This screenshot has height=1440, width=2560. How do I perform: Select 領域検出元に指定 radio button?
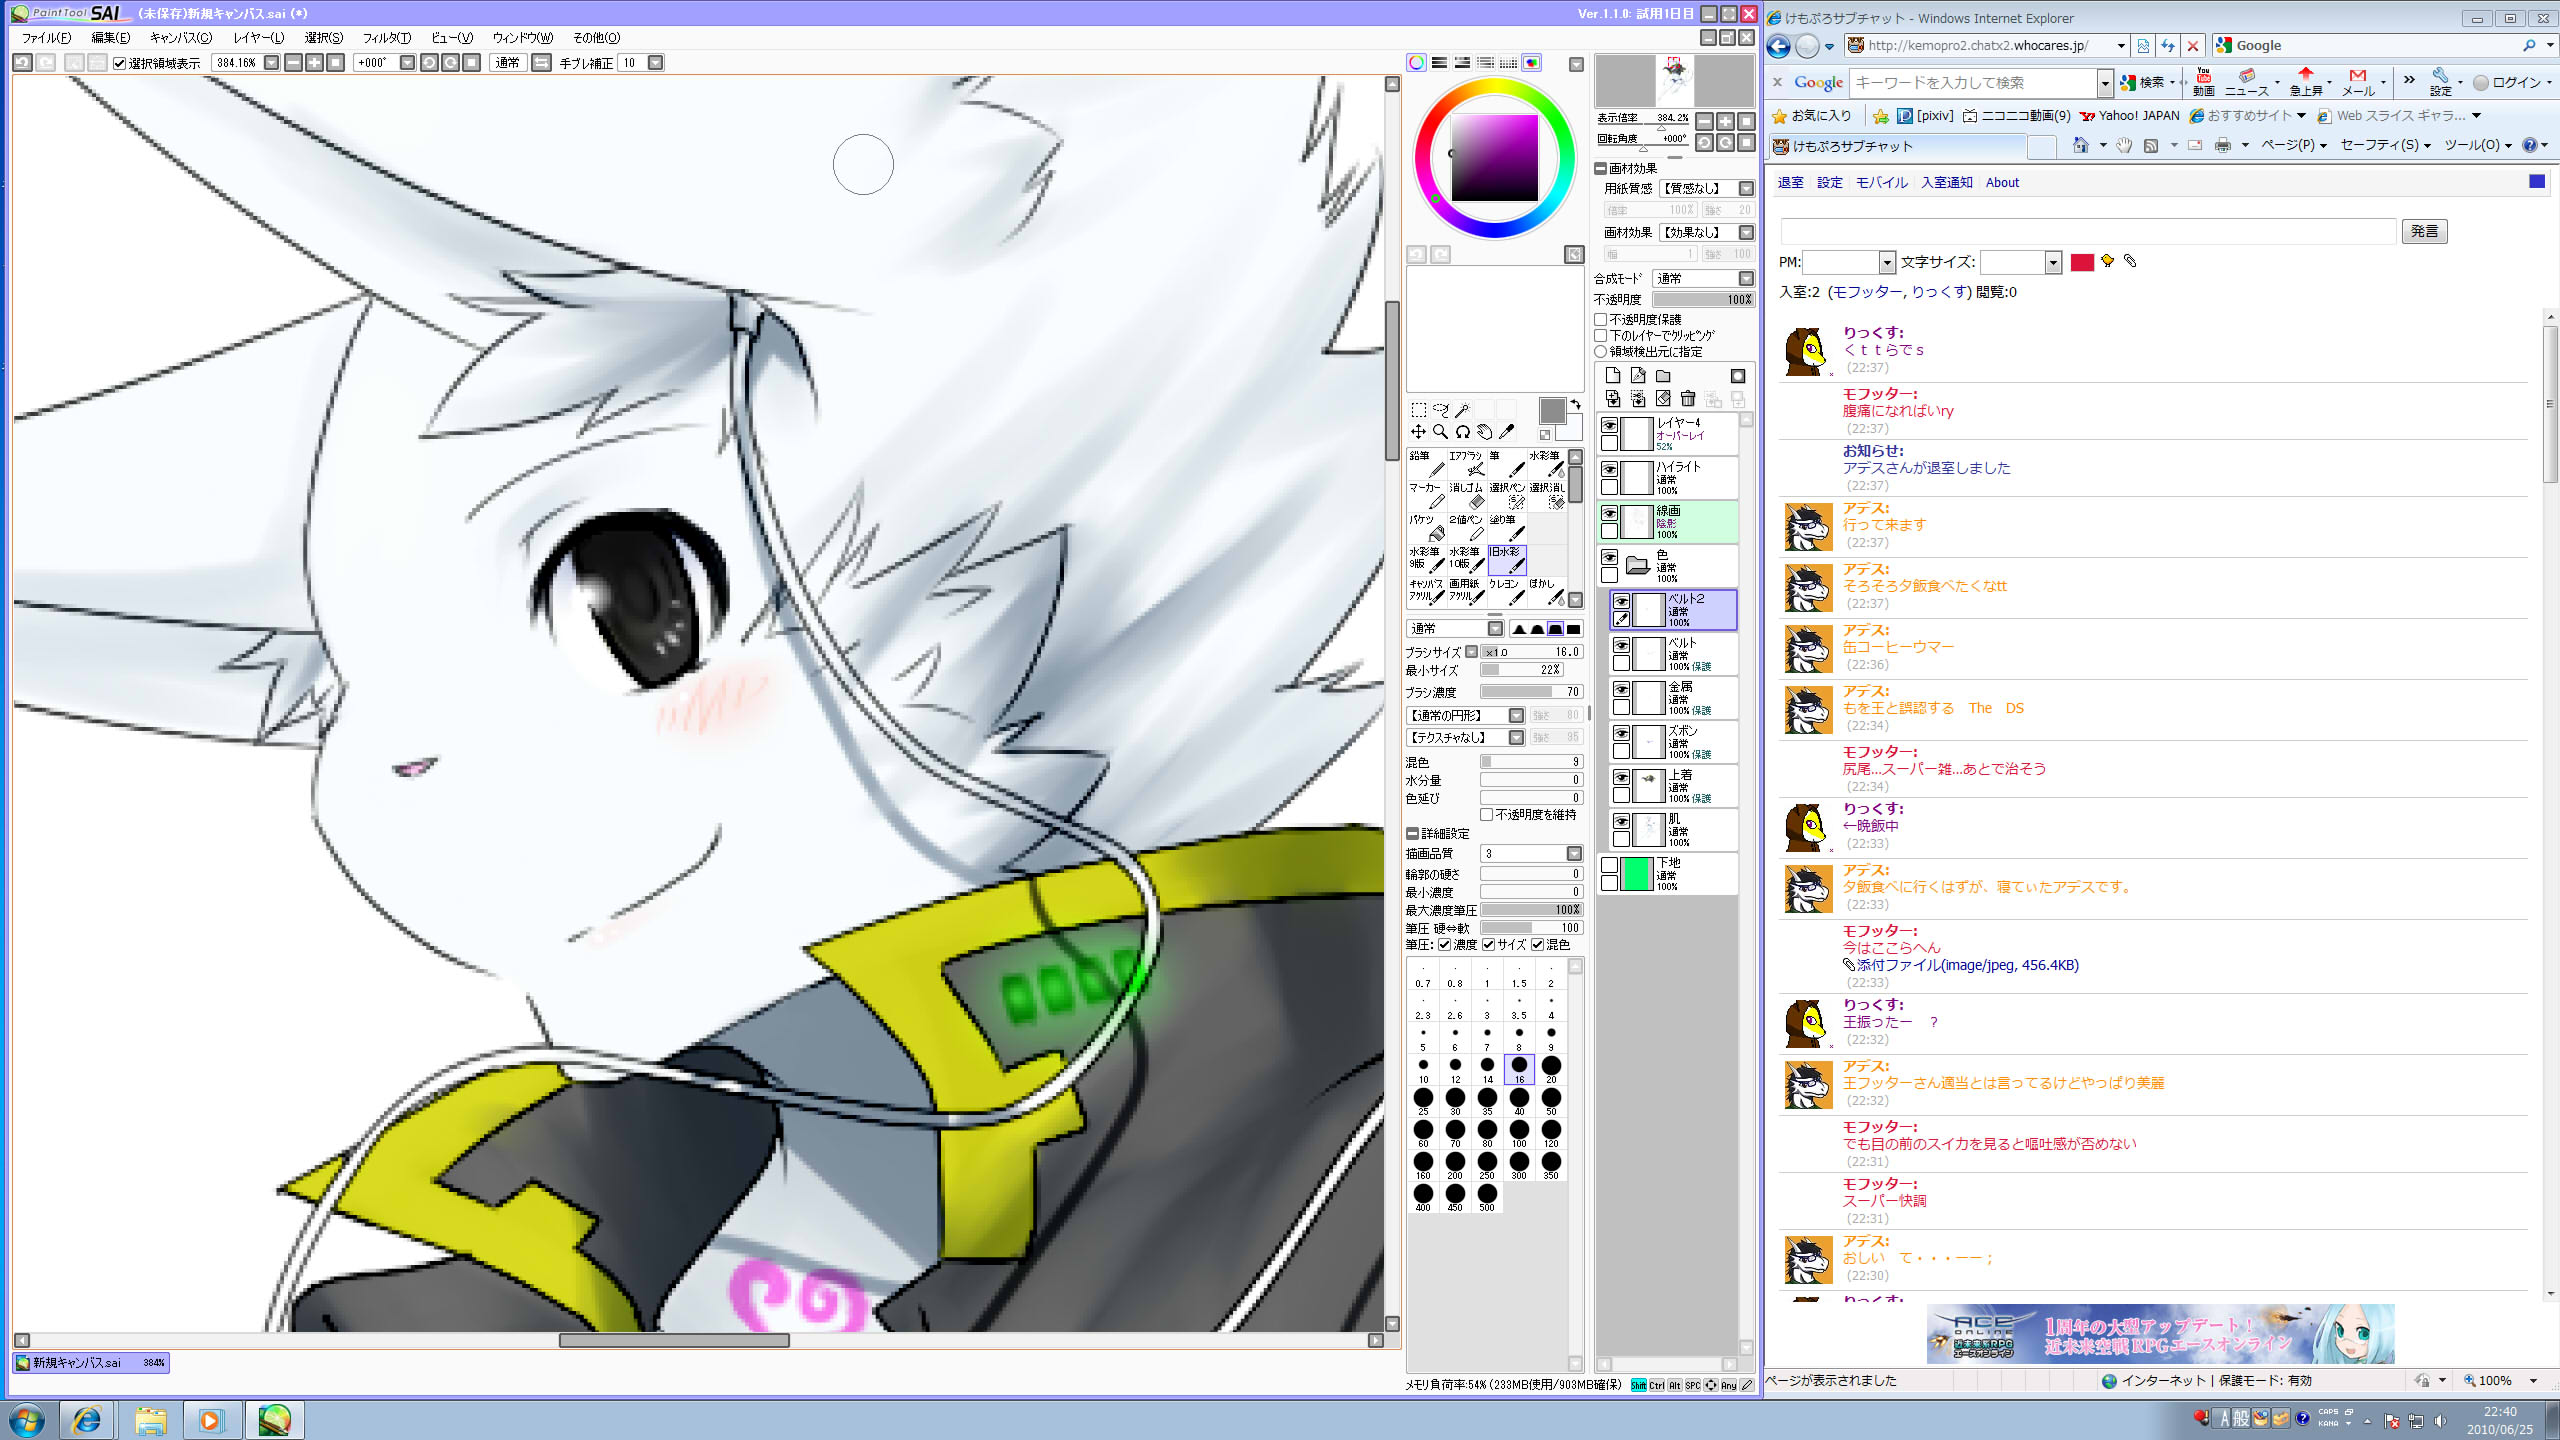click(1601, 352)
